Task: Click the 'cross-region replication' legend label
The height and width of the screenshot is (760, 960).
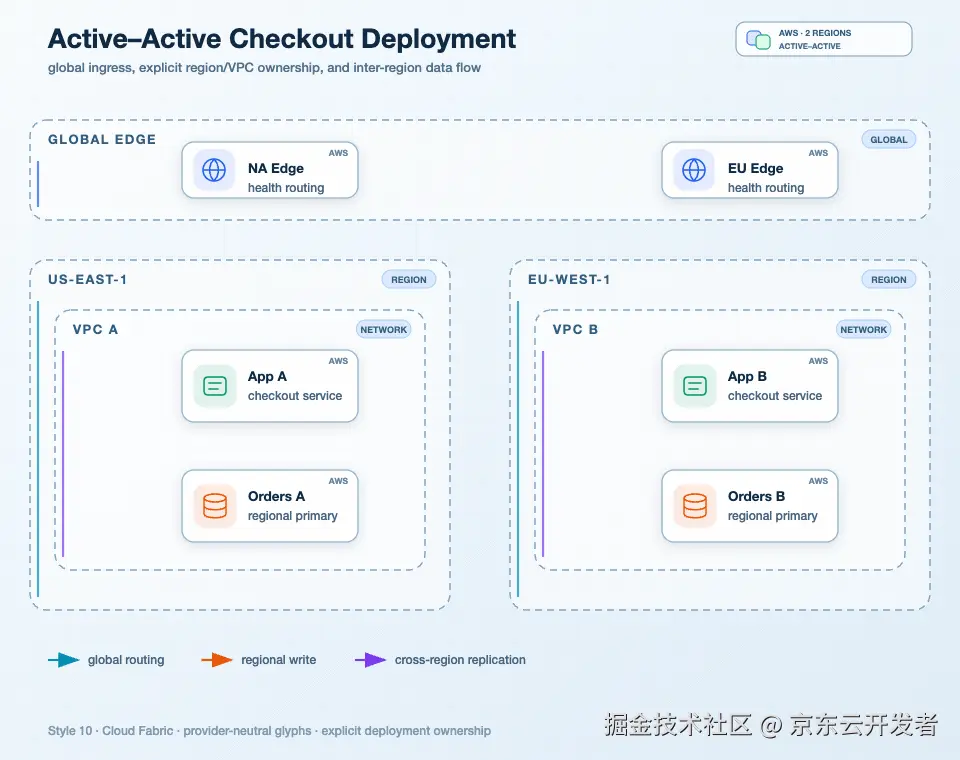Action: (x=460, y=660)
